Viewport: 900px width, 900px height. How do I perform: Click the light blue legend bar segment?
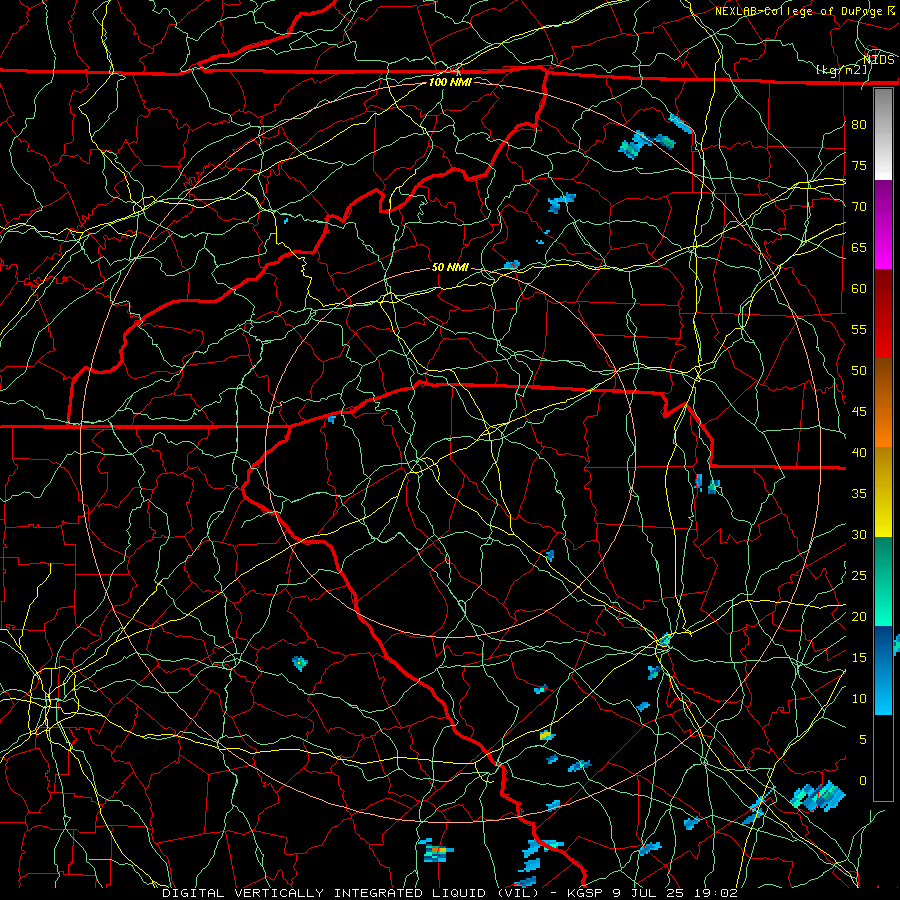point(883,670)
